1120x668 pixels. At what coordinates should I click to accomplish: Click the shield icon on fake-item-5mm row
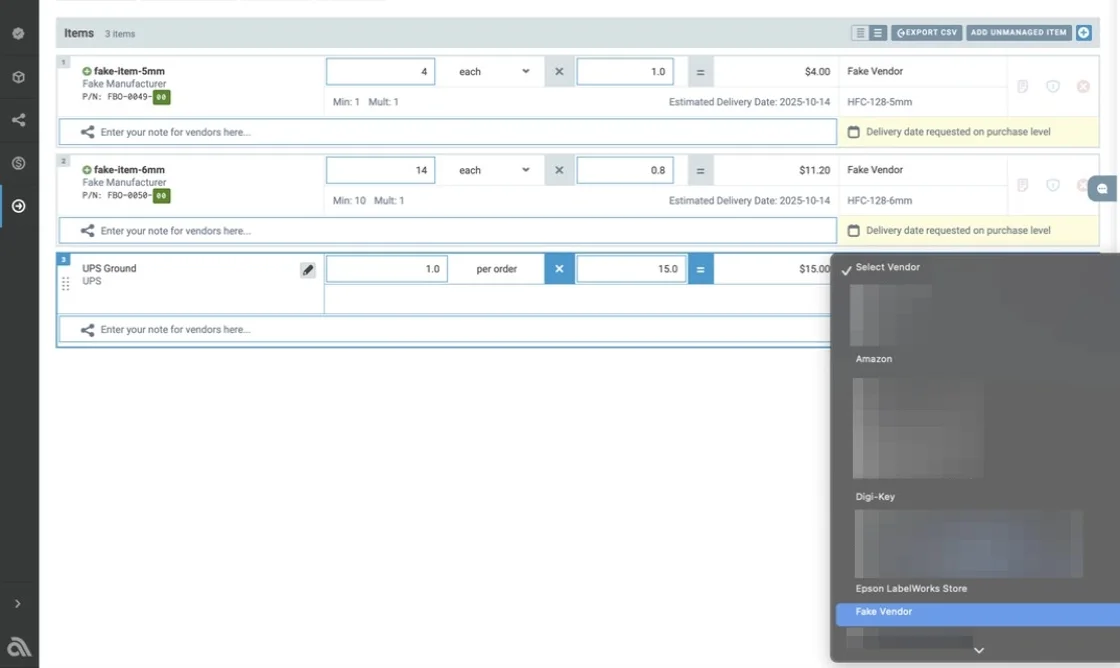point(1053,87)
